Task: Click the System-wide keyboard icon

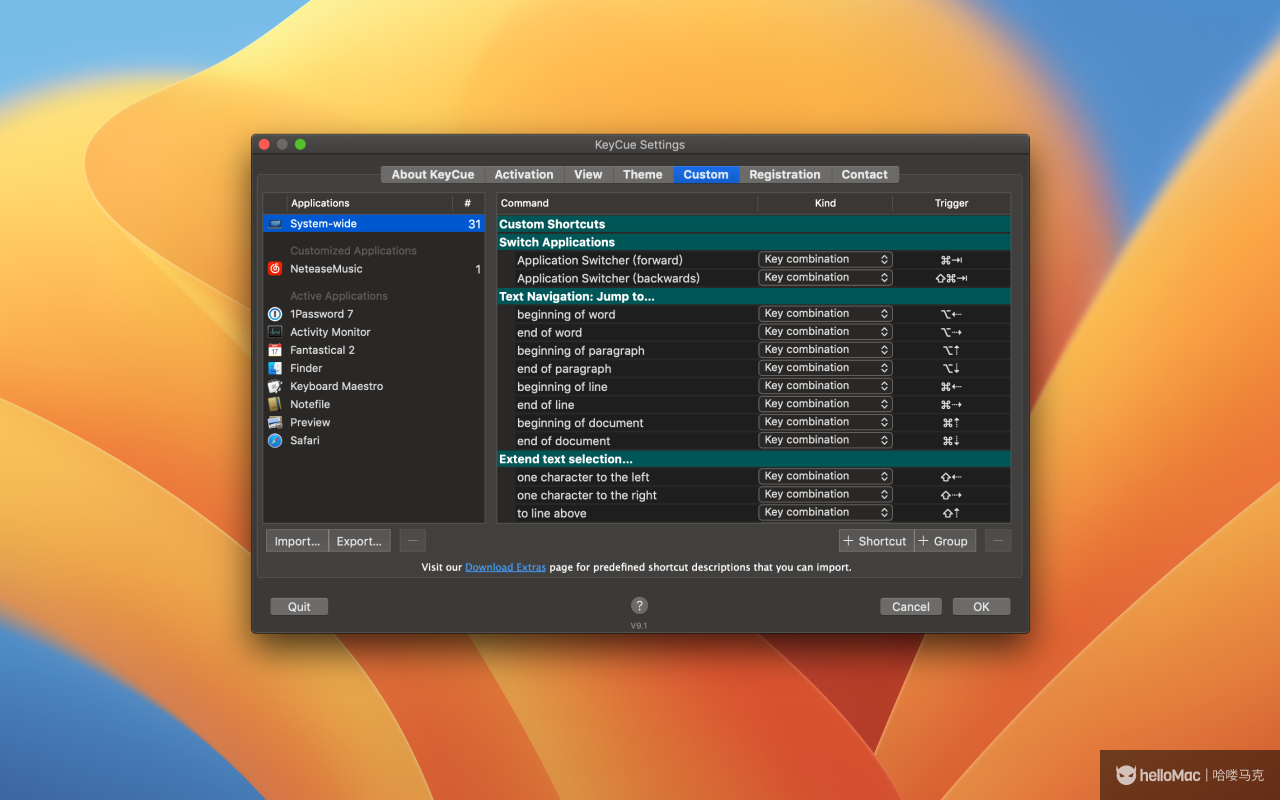Action: [x=275, y=224]
